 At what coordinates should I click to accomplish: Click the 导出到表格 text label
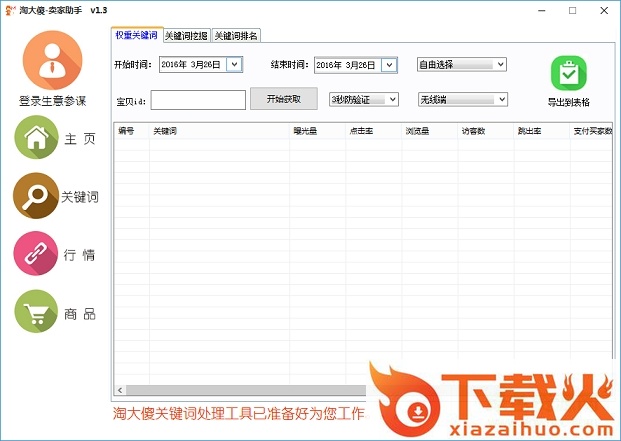(x=569, y=102)
